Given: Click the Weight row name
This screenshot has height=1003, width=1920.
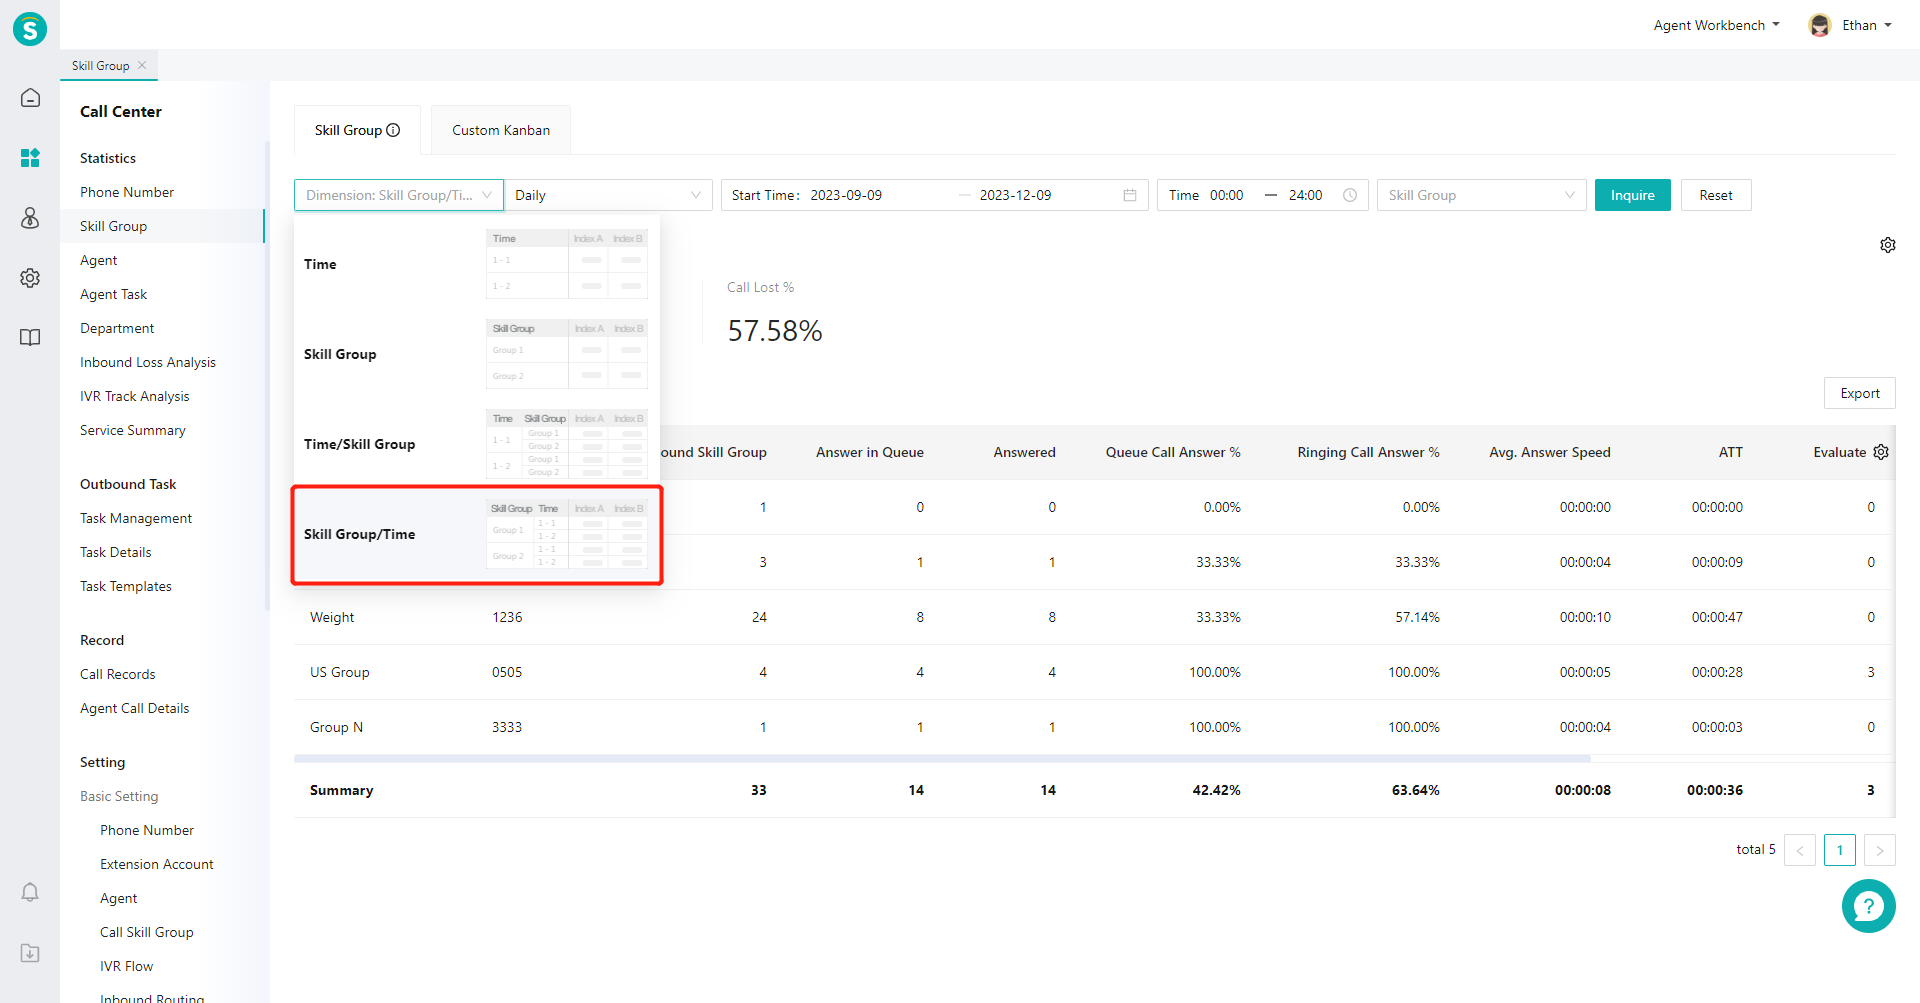Looking at the screenshot, I should point(332,617).
